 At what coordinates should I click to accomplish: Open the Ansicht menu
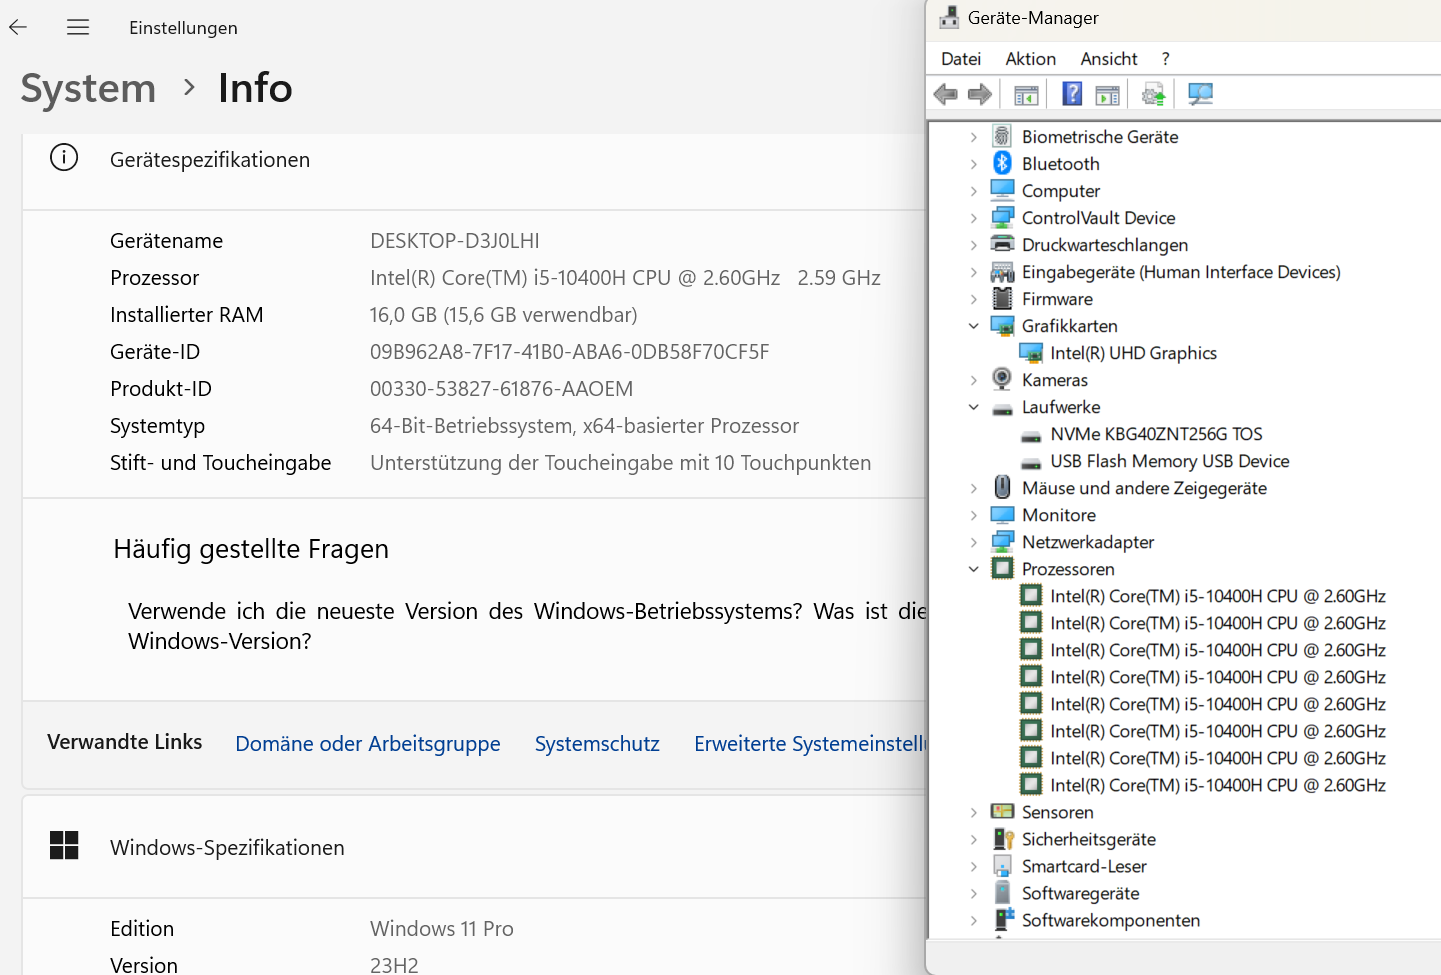point(1109,59)
